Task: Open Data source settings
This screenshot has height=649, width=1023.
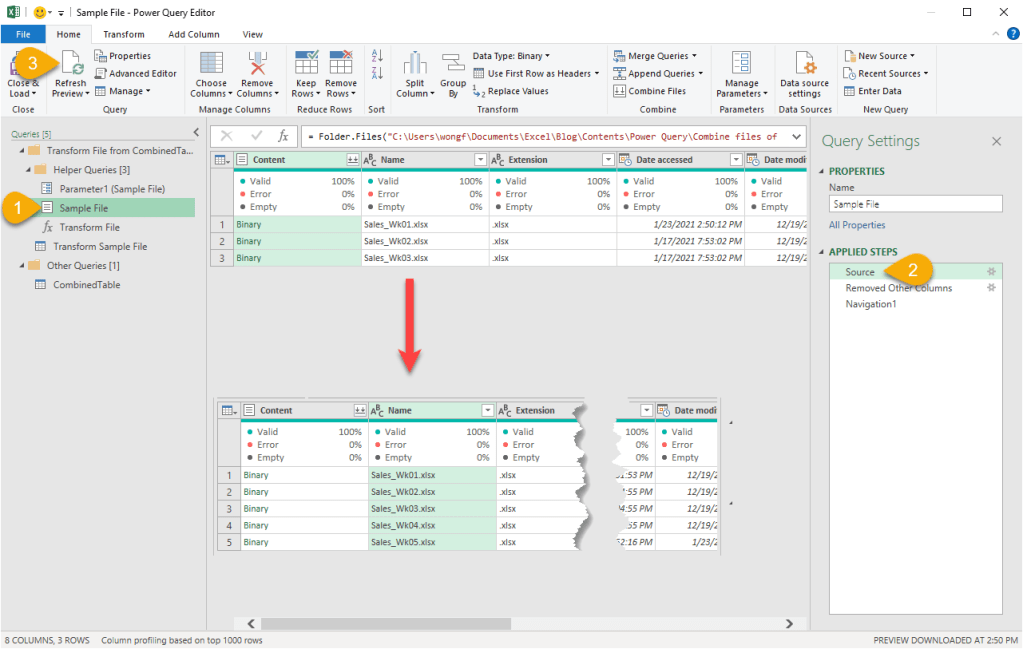Action: [x=804, y=65]
